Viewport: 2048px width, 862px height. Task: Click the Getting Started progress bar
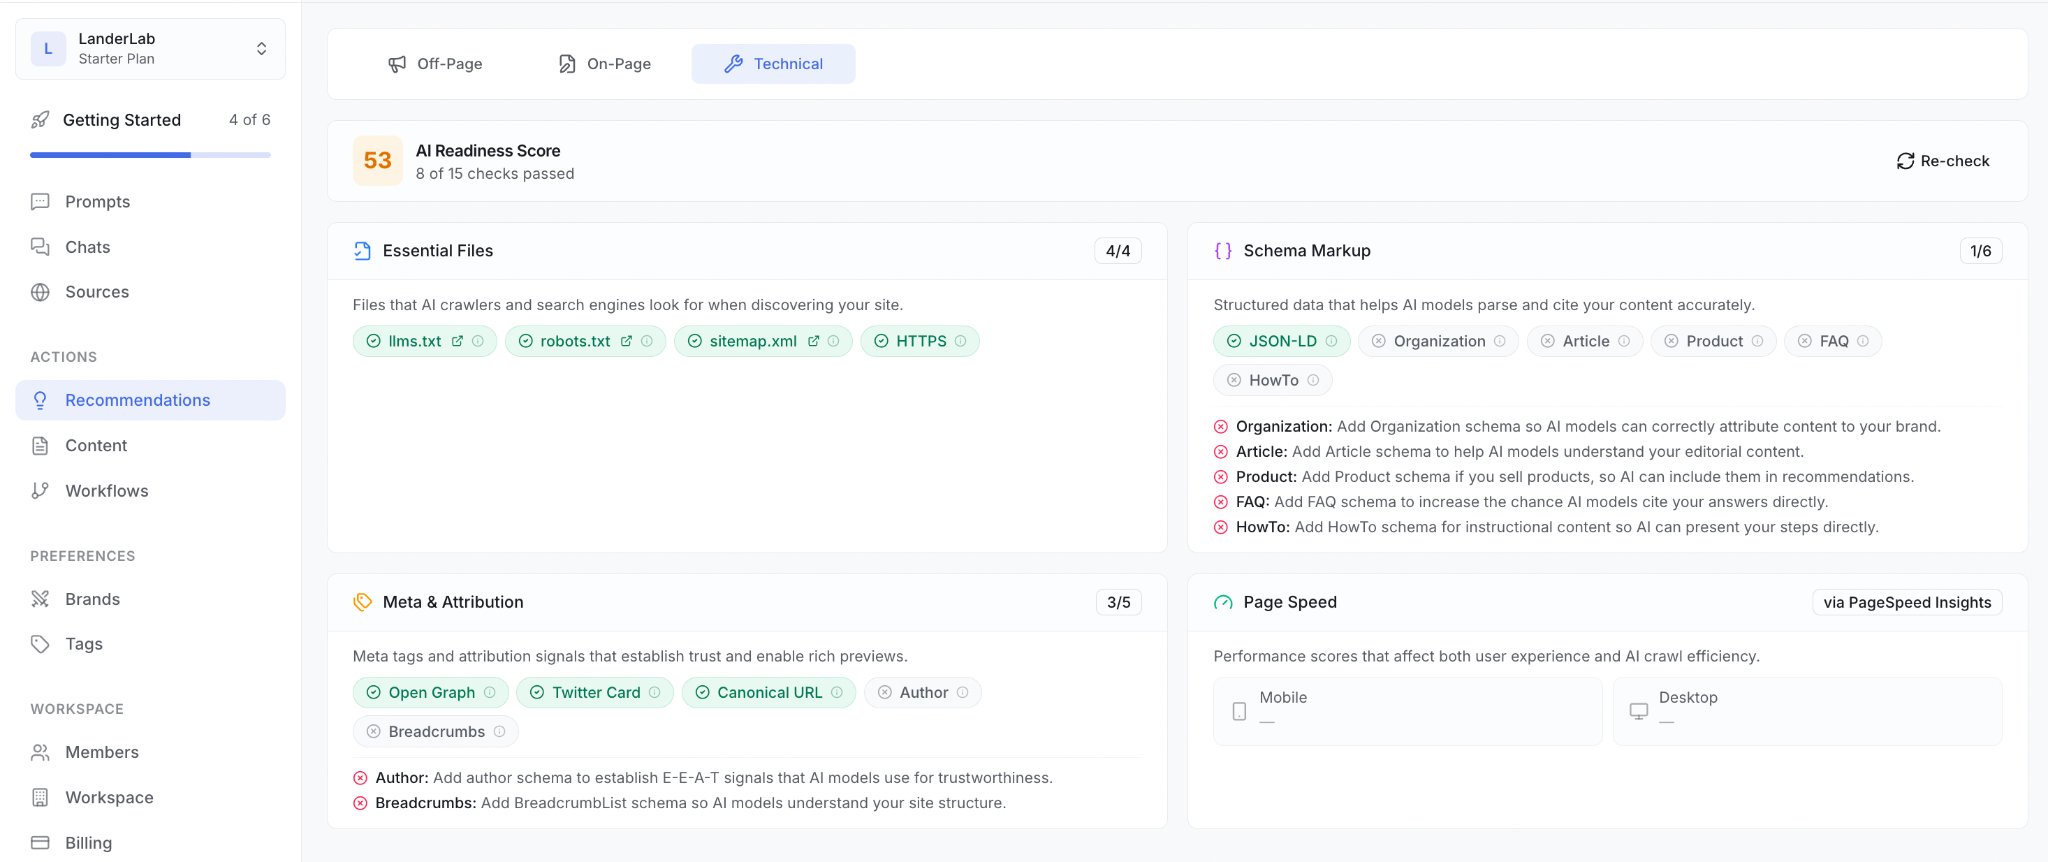[x=150, y=155]
